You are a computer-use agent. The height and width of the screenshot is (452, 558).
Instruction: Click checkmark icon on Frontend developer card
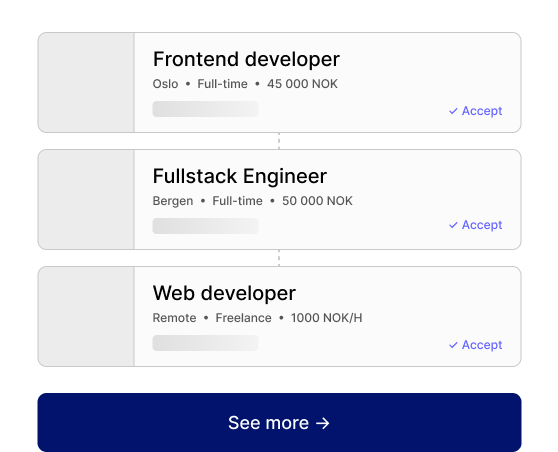pos(453,111)
